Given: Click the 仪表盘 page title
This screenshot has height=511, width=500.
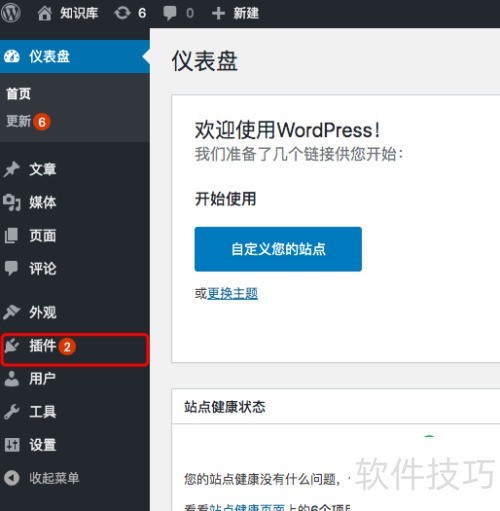Looking at the screenshot, I should click(204, 61).
